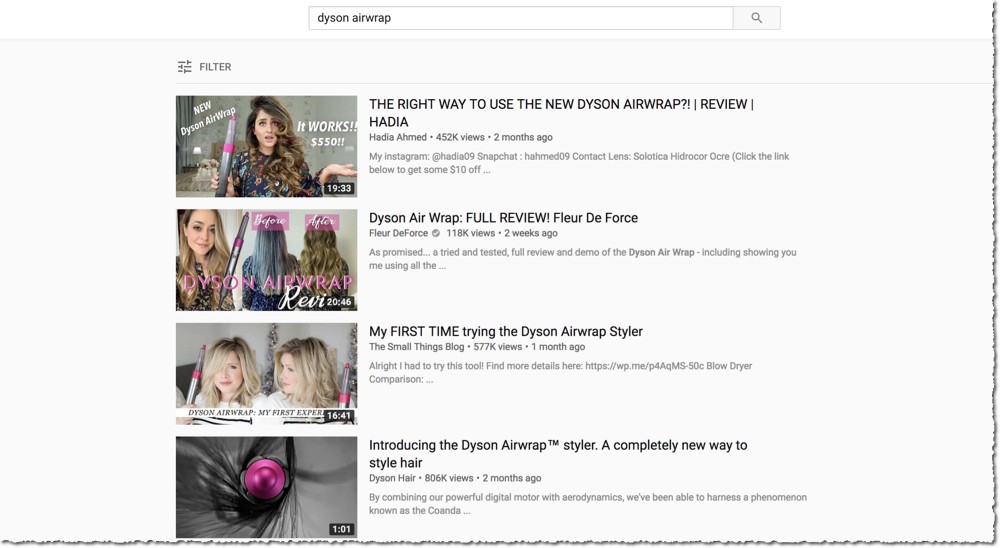
Task: Click description starting 'By combining our powerful'
Action: [587, 503]
